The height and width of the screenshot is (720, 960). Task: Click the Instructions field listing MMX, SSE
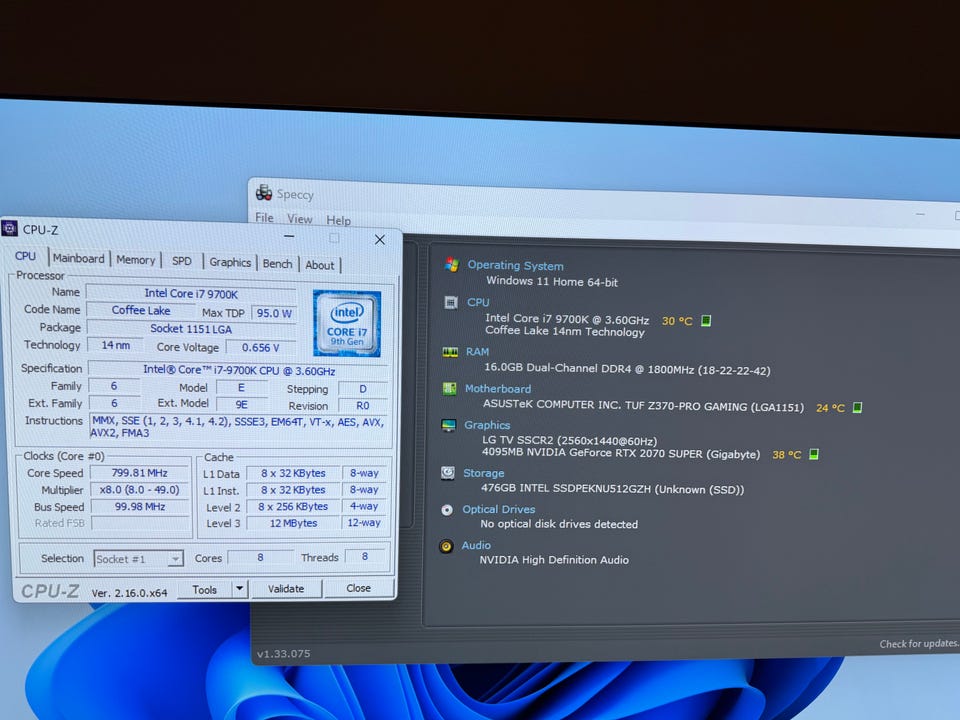pos(239,427)
